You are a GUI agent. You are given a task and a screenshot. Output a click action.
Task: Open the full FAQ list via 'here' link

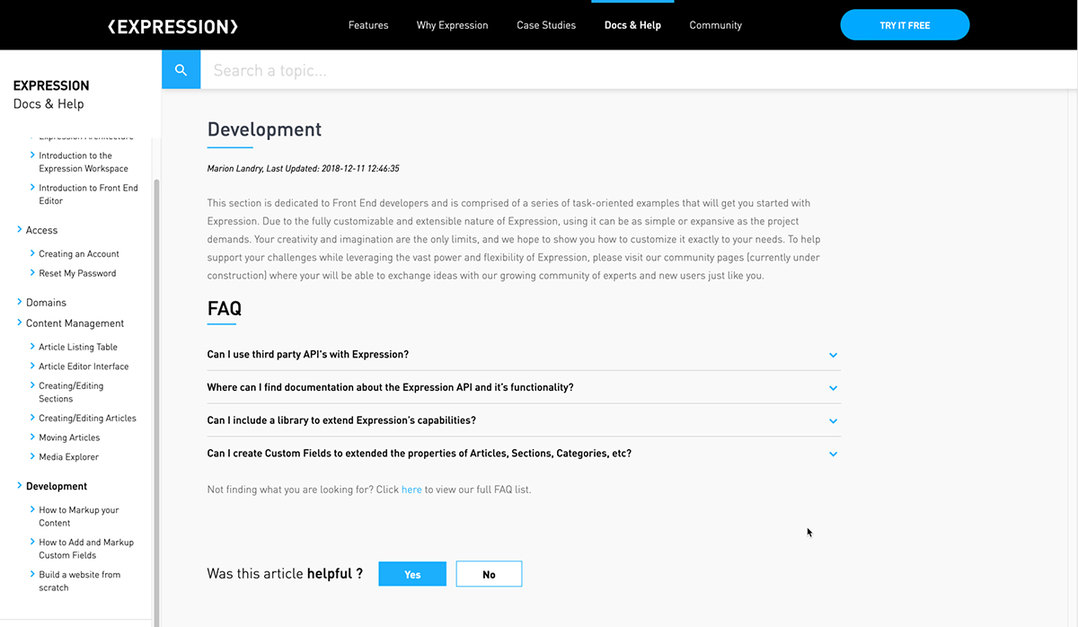coord(411,489)
